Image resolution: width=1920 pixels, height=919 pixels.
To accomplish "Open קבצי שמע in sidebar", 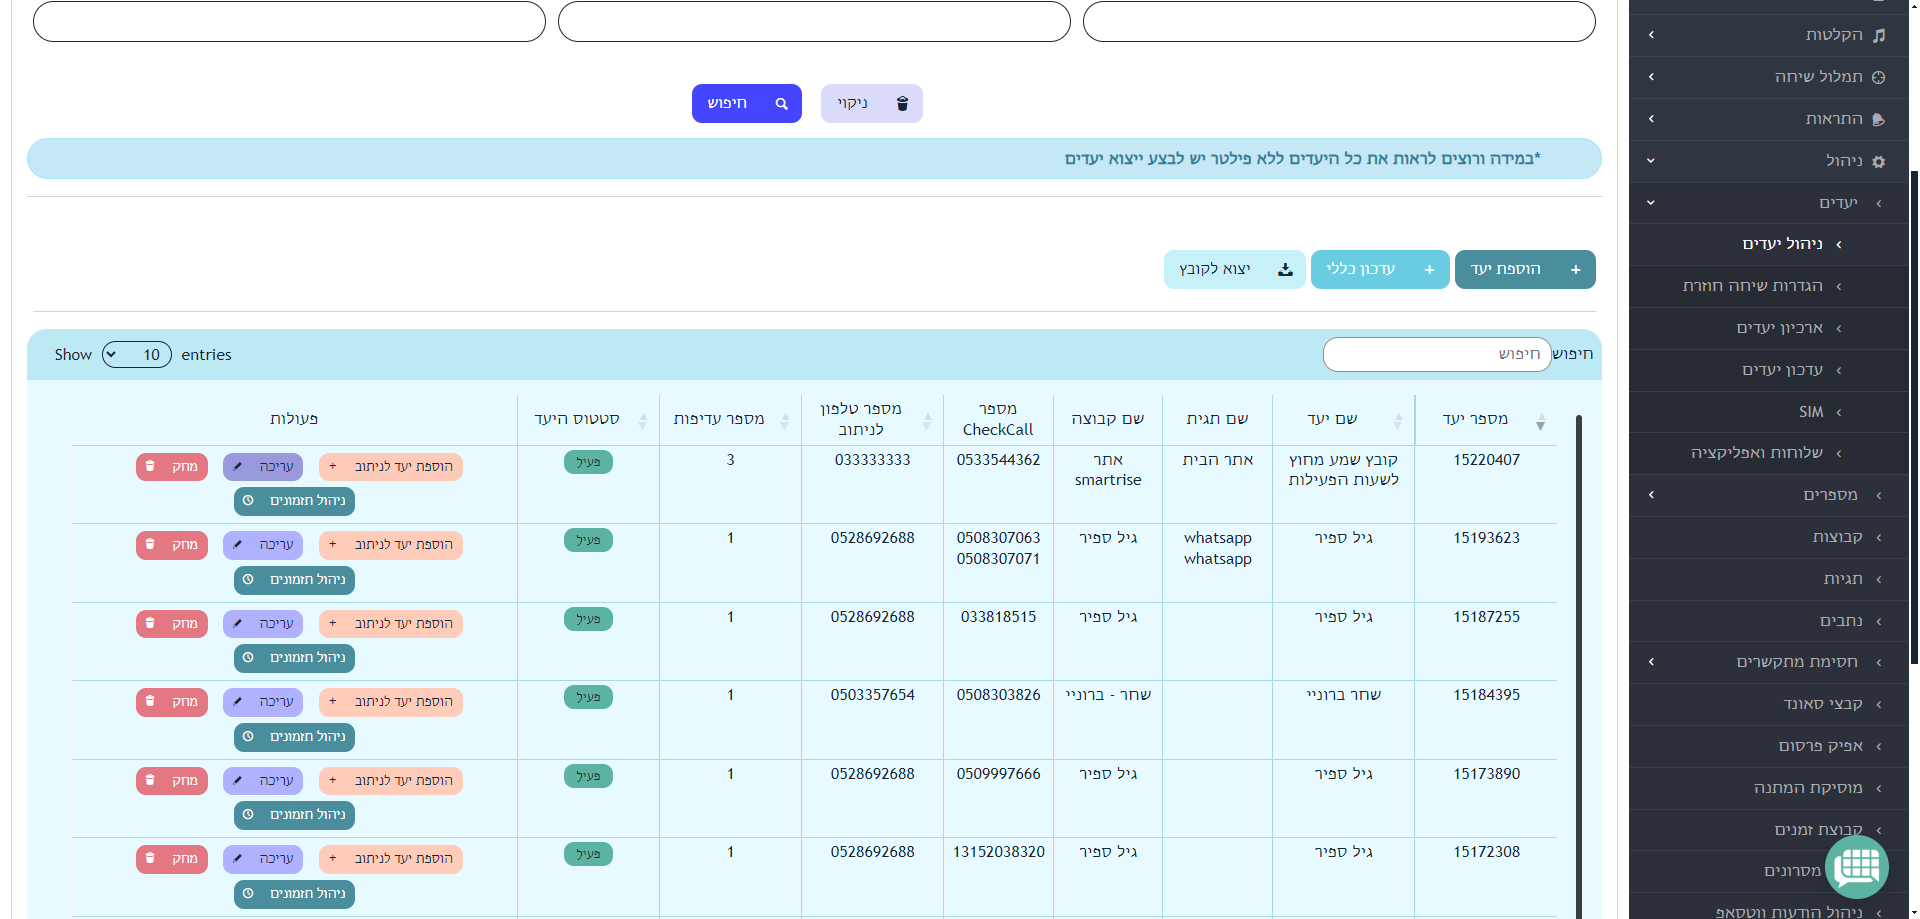I will coord(1768,704).
